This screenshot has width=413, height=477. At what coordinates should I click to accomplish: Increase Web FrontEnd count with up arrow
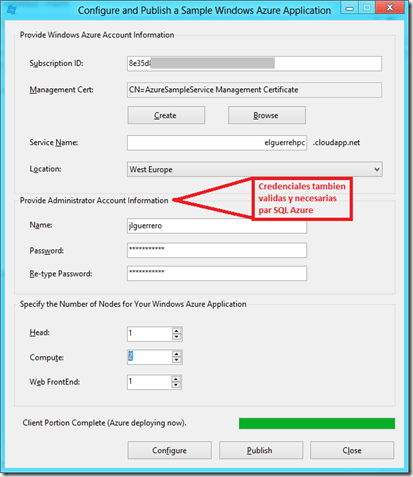point(177,379)
